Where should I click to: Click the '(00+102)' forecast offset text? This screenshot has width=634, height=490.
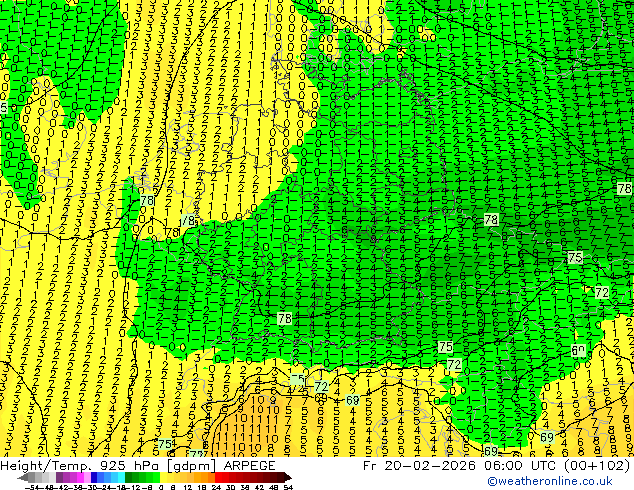coord(596,465)
